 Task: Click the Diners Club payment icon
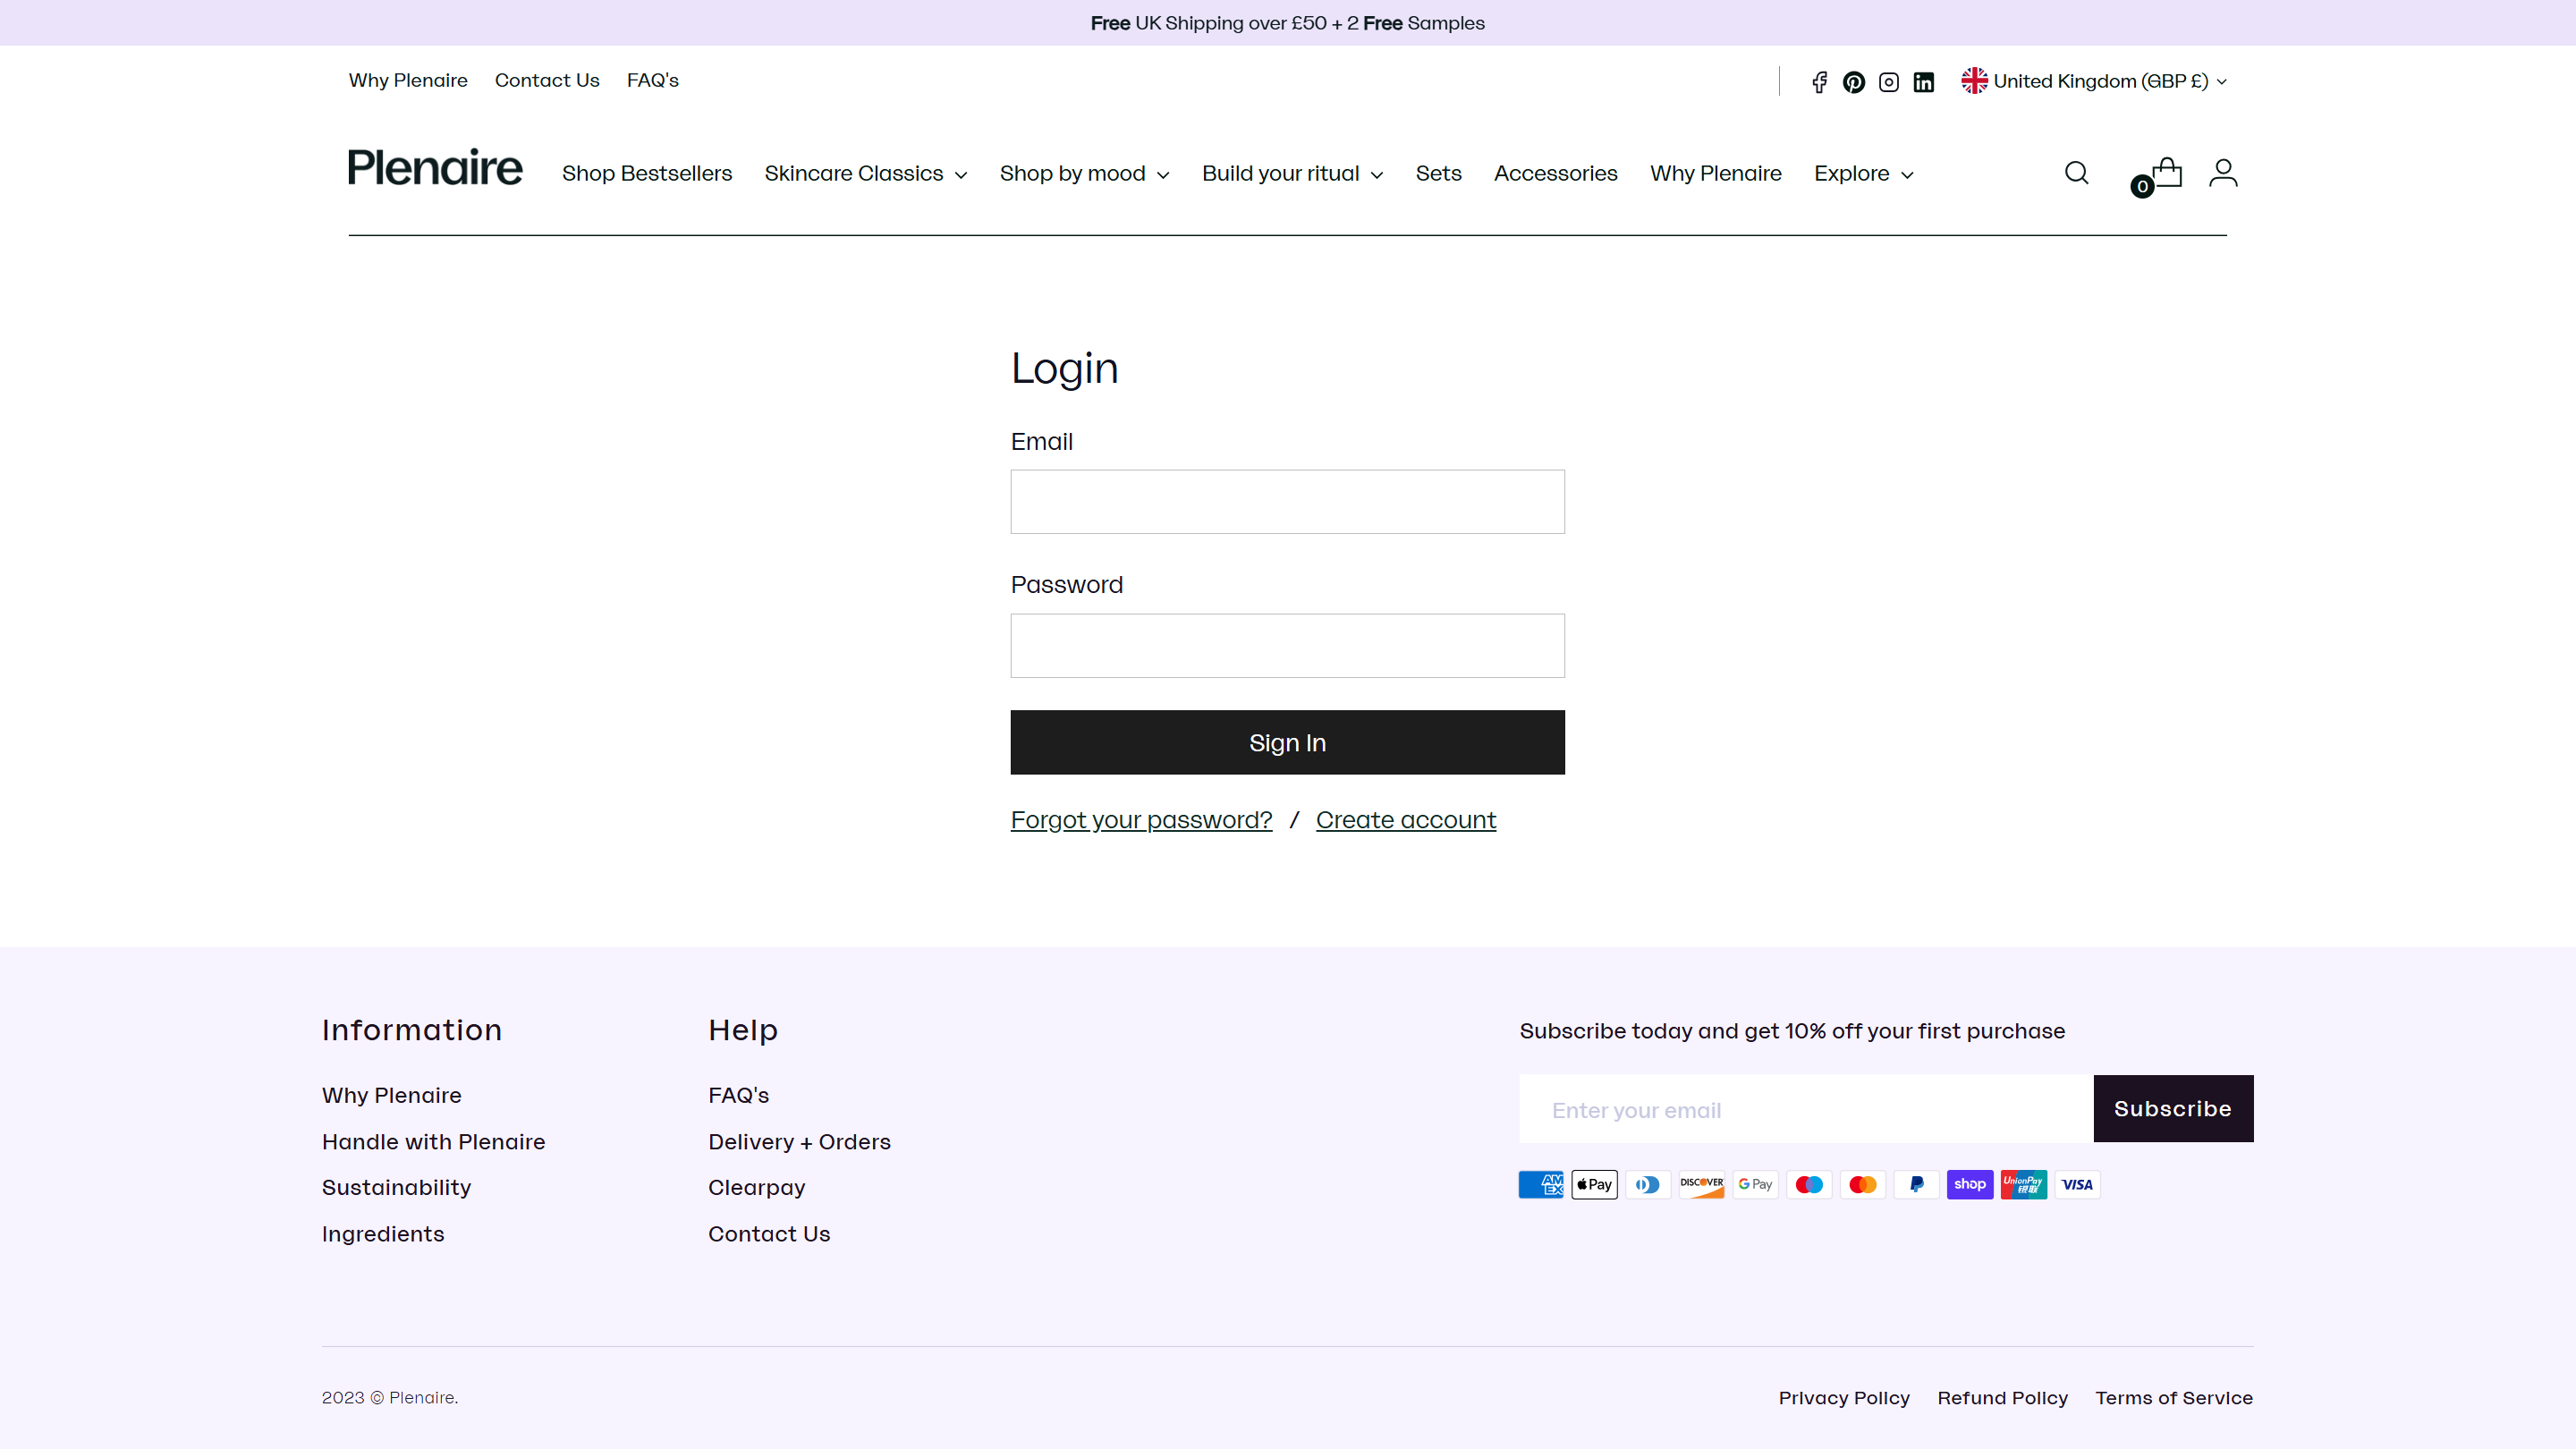[x=1648, y=1184]
